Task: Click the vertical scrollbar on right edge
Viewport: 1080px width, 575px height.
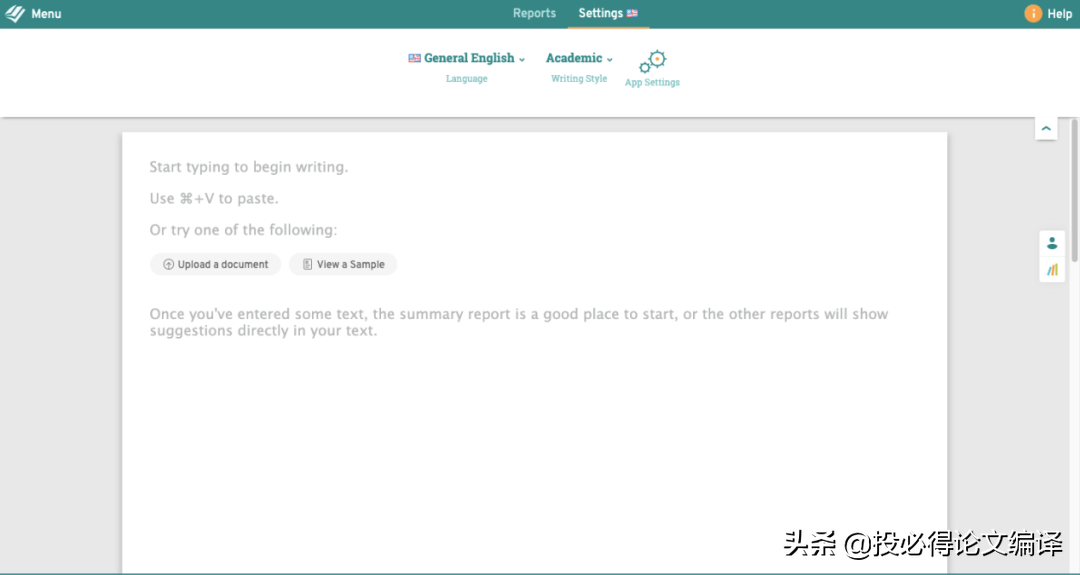Action: (x=1074, y=193)
